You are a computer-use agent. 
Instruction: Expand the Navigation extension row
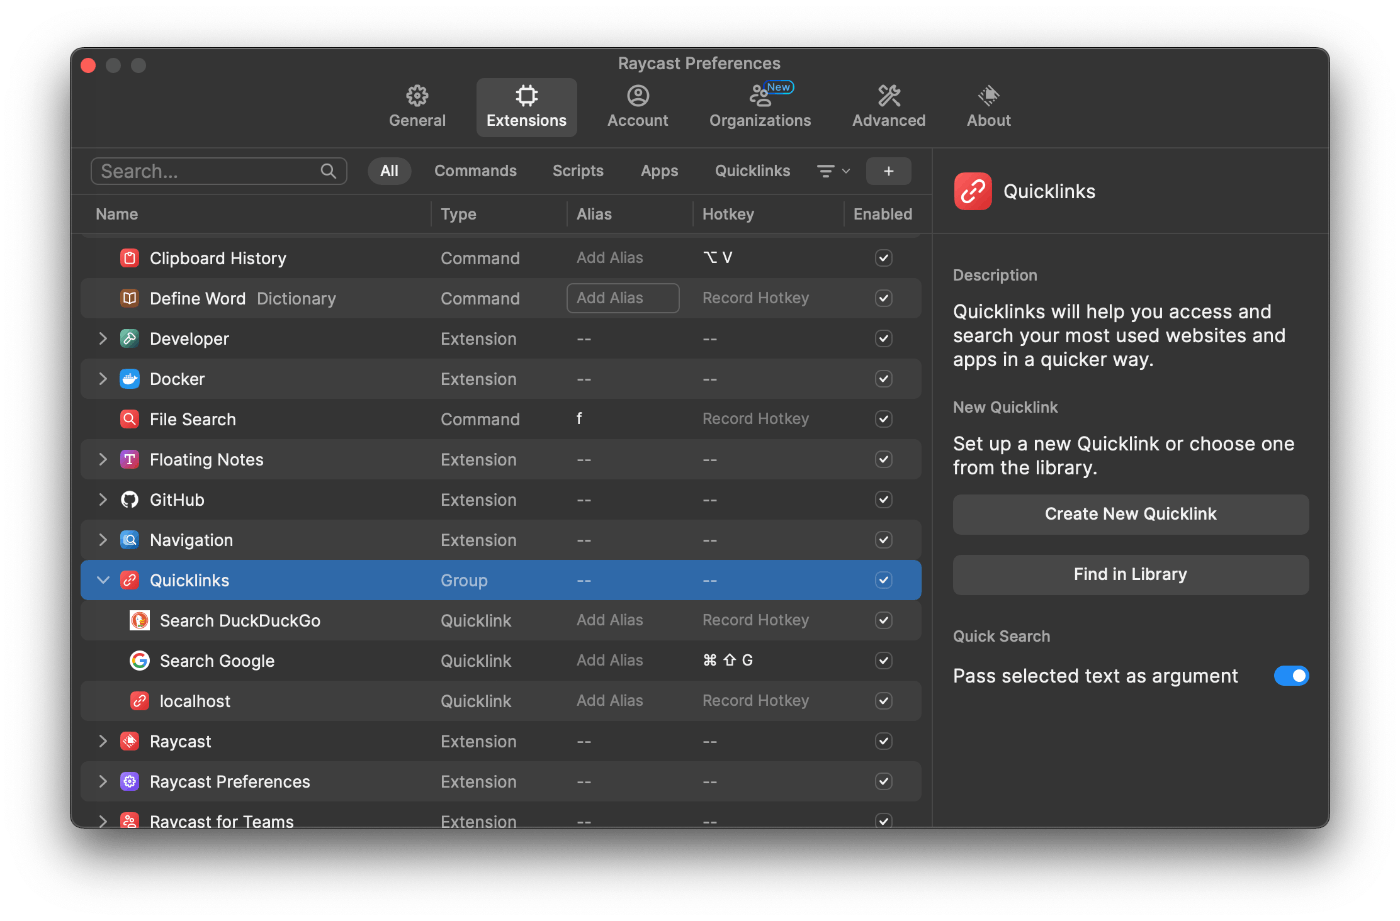coord(103,540)
